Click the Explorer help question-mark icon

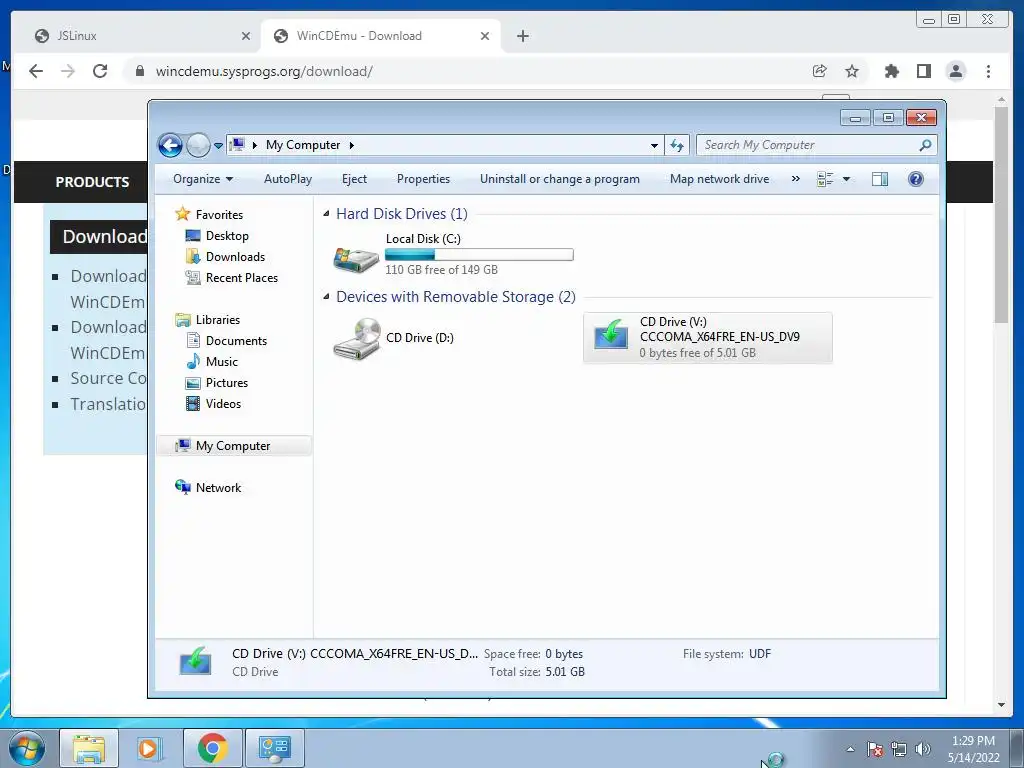click(916, 179)
